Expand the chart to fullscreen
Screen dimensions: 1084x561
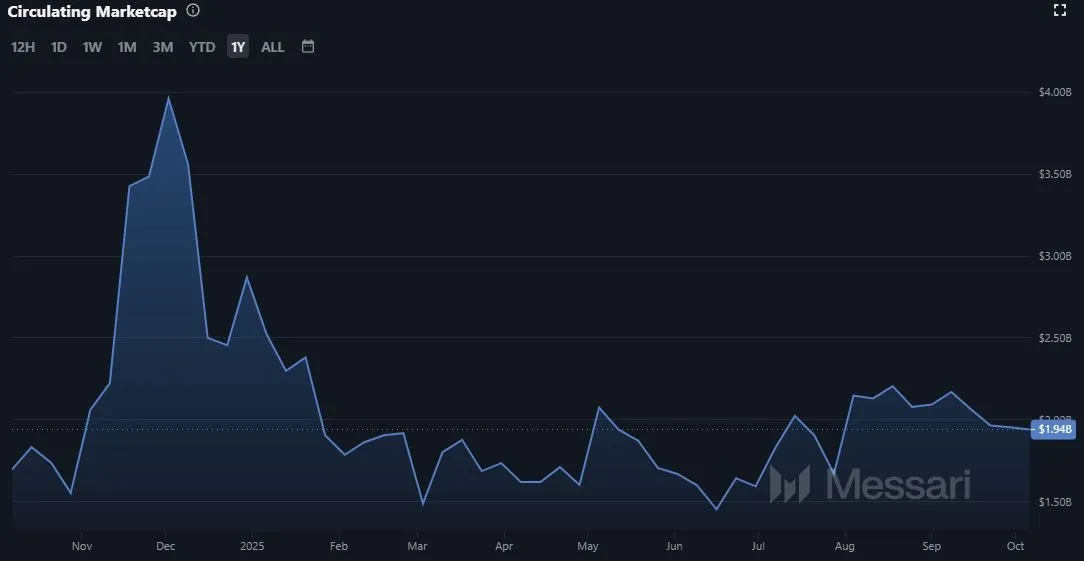[1060, 11]
